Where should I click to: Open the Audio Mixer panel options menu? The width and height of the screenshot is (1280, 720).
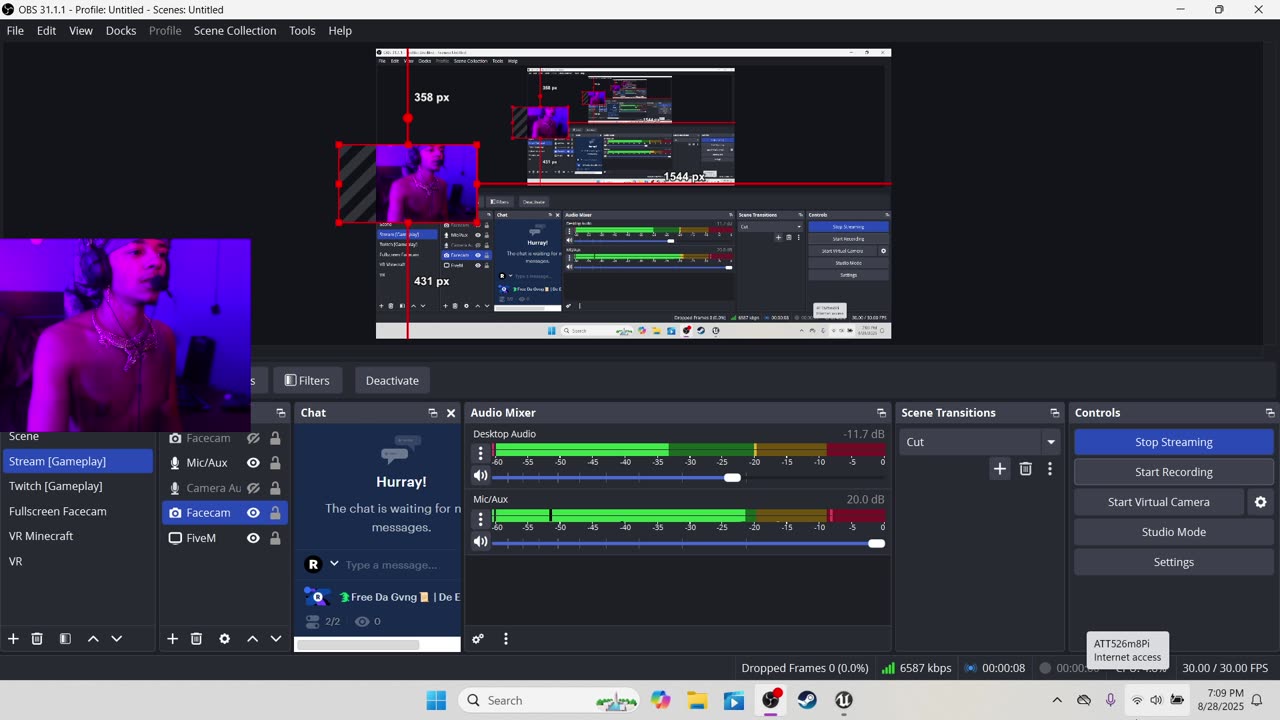(x=506, y=639)
